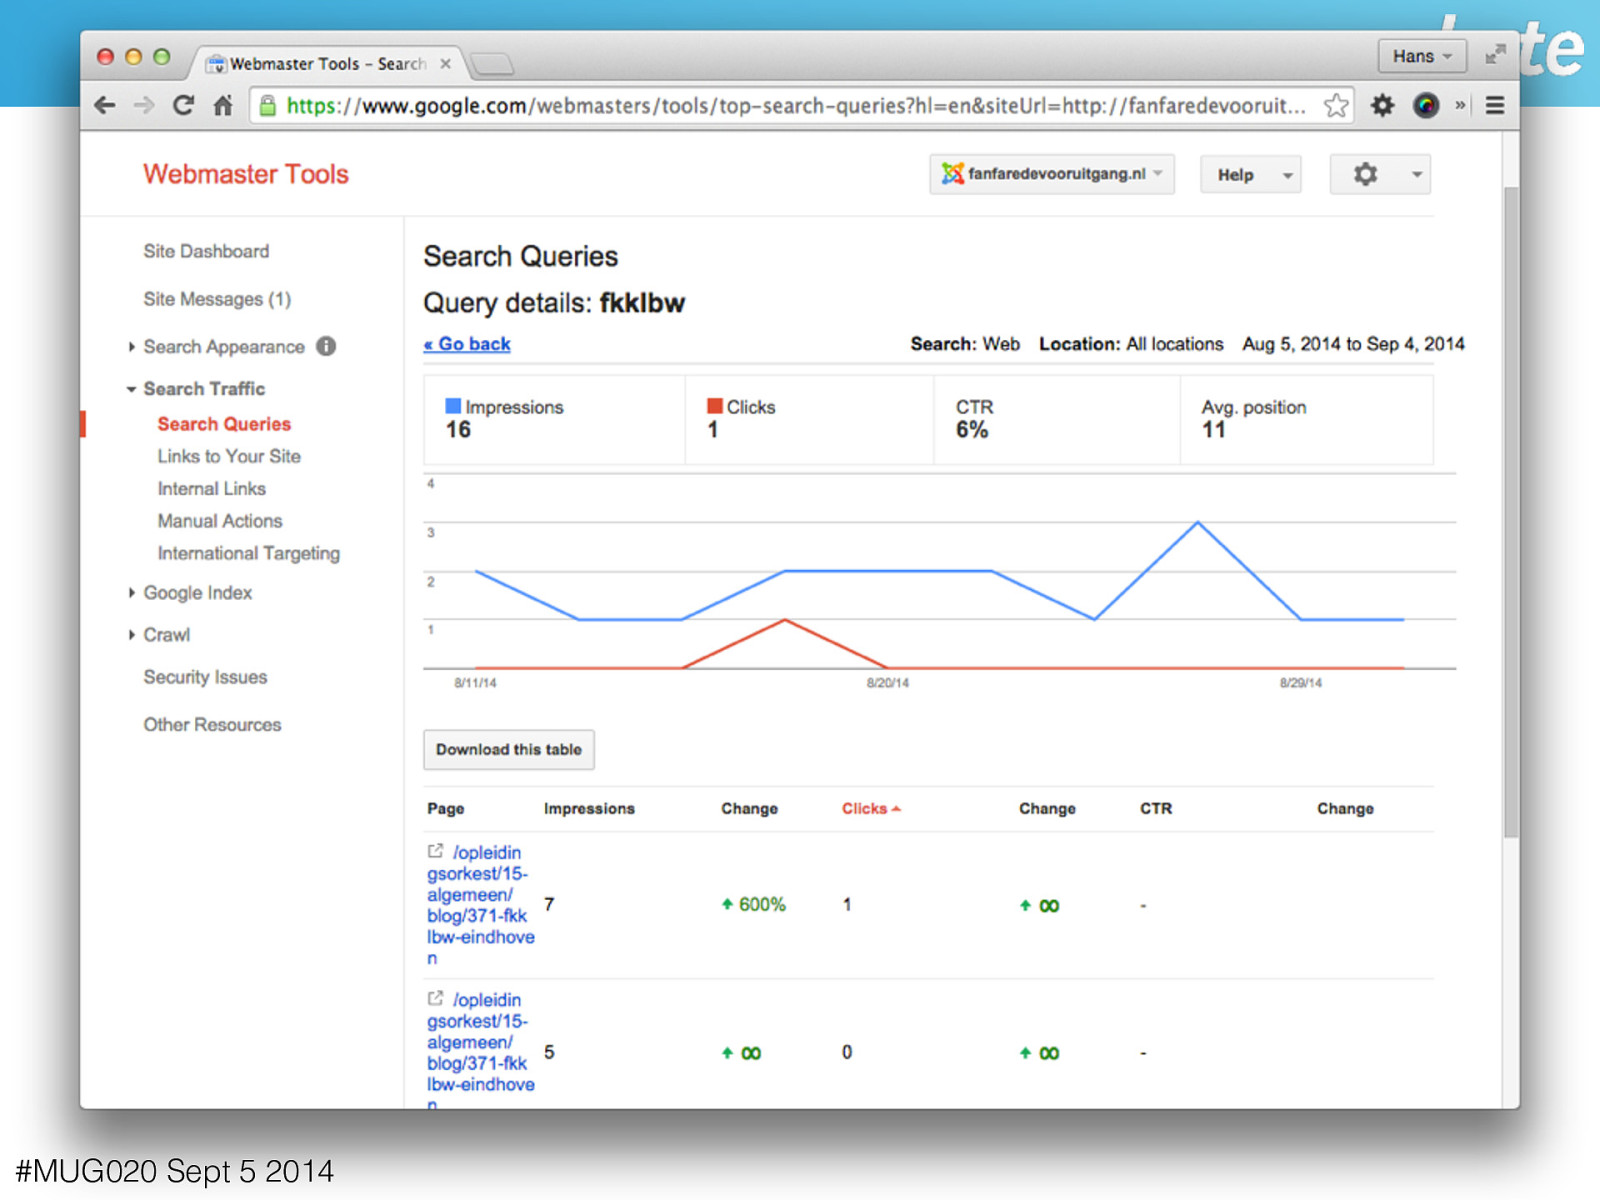Image resolution: width=1600 pixels, height=1200 pixels.
Task: Click the Search: Web filter text
Action: tap(965, 344)
